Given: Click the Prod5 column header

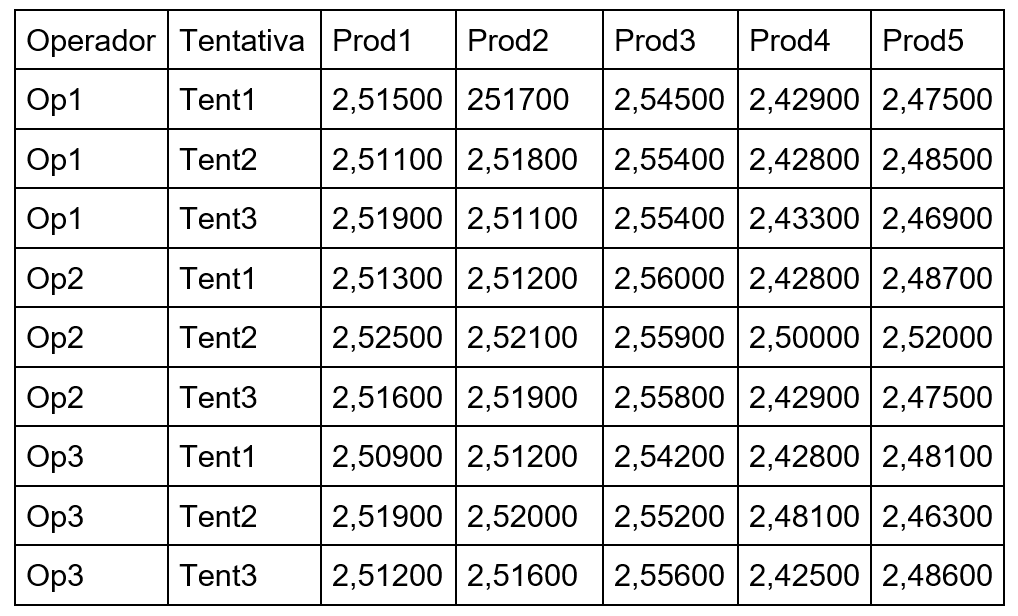Looking at the screenshot, I should (x=937, y=40).
